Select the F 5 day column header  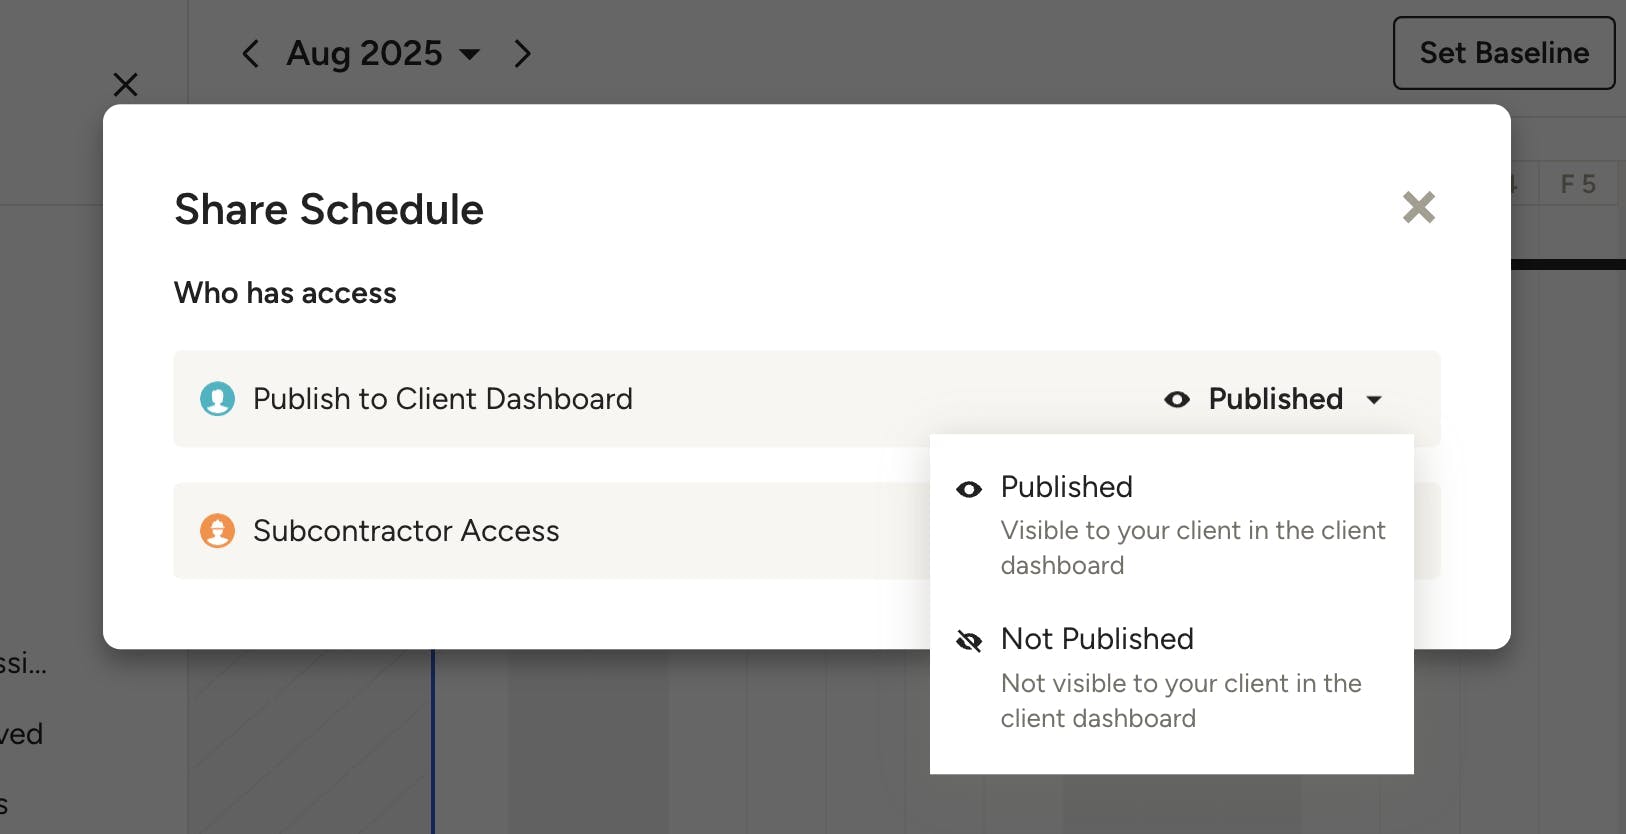click(x=1578, y=184)
